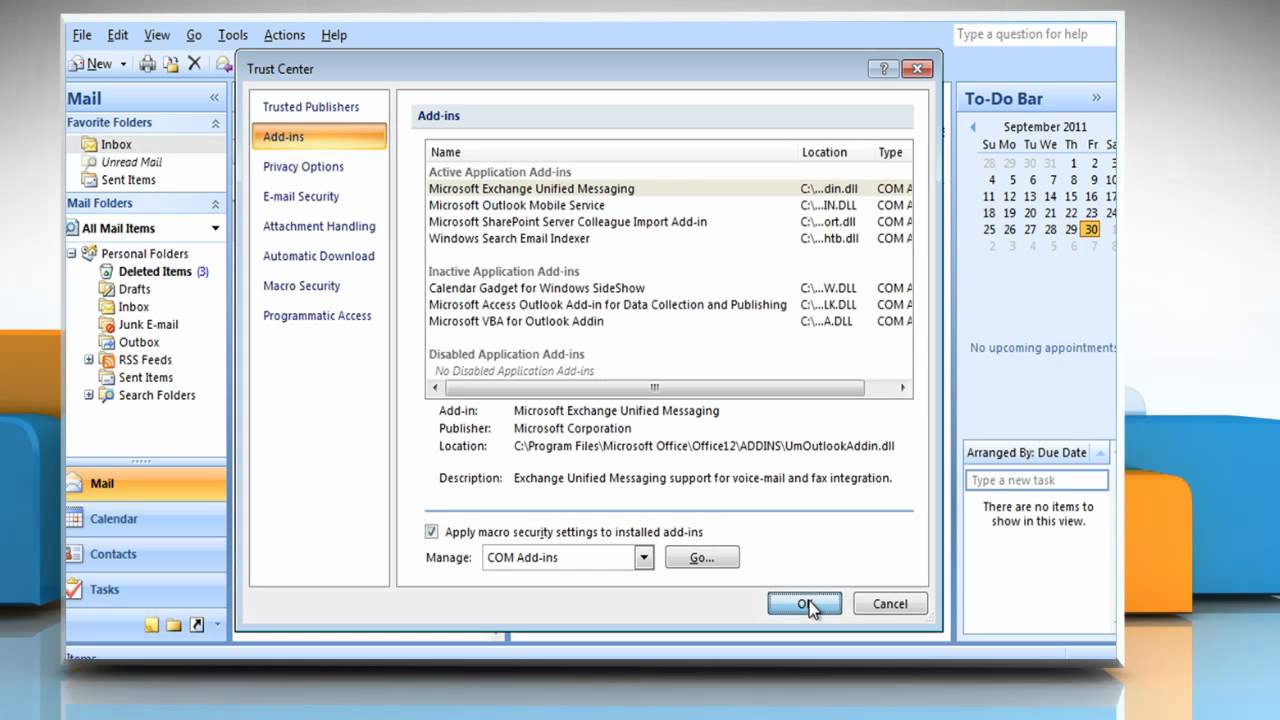Minimize the Mail navigation pane
The image size is (1280, 720).
[x=214, y=98]
